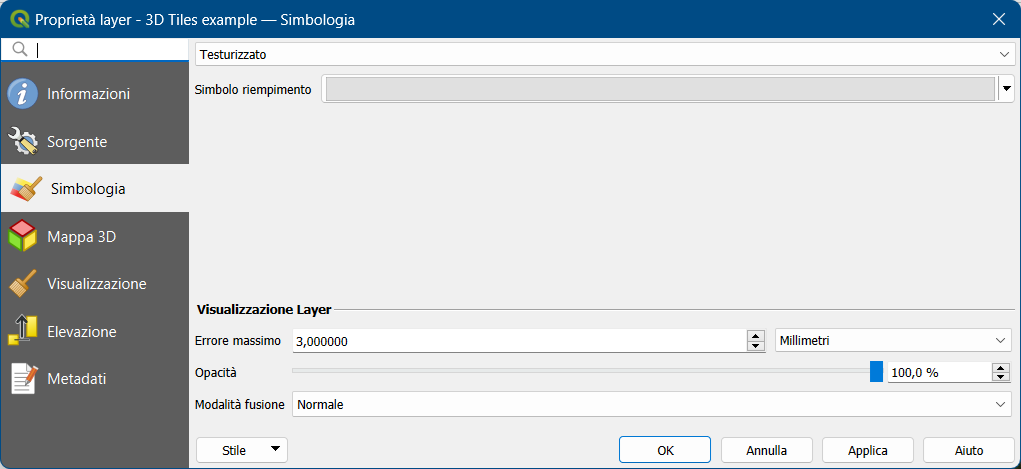Click the Opacità slider handle
The width and height of the screenshot is (1021, 469).
coord(876,371)
